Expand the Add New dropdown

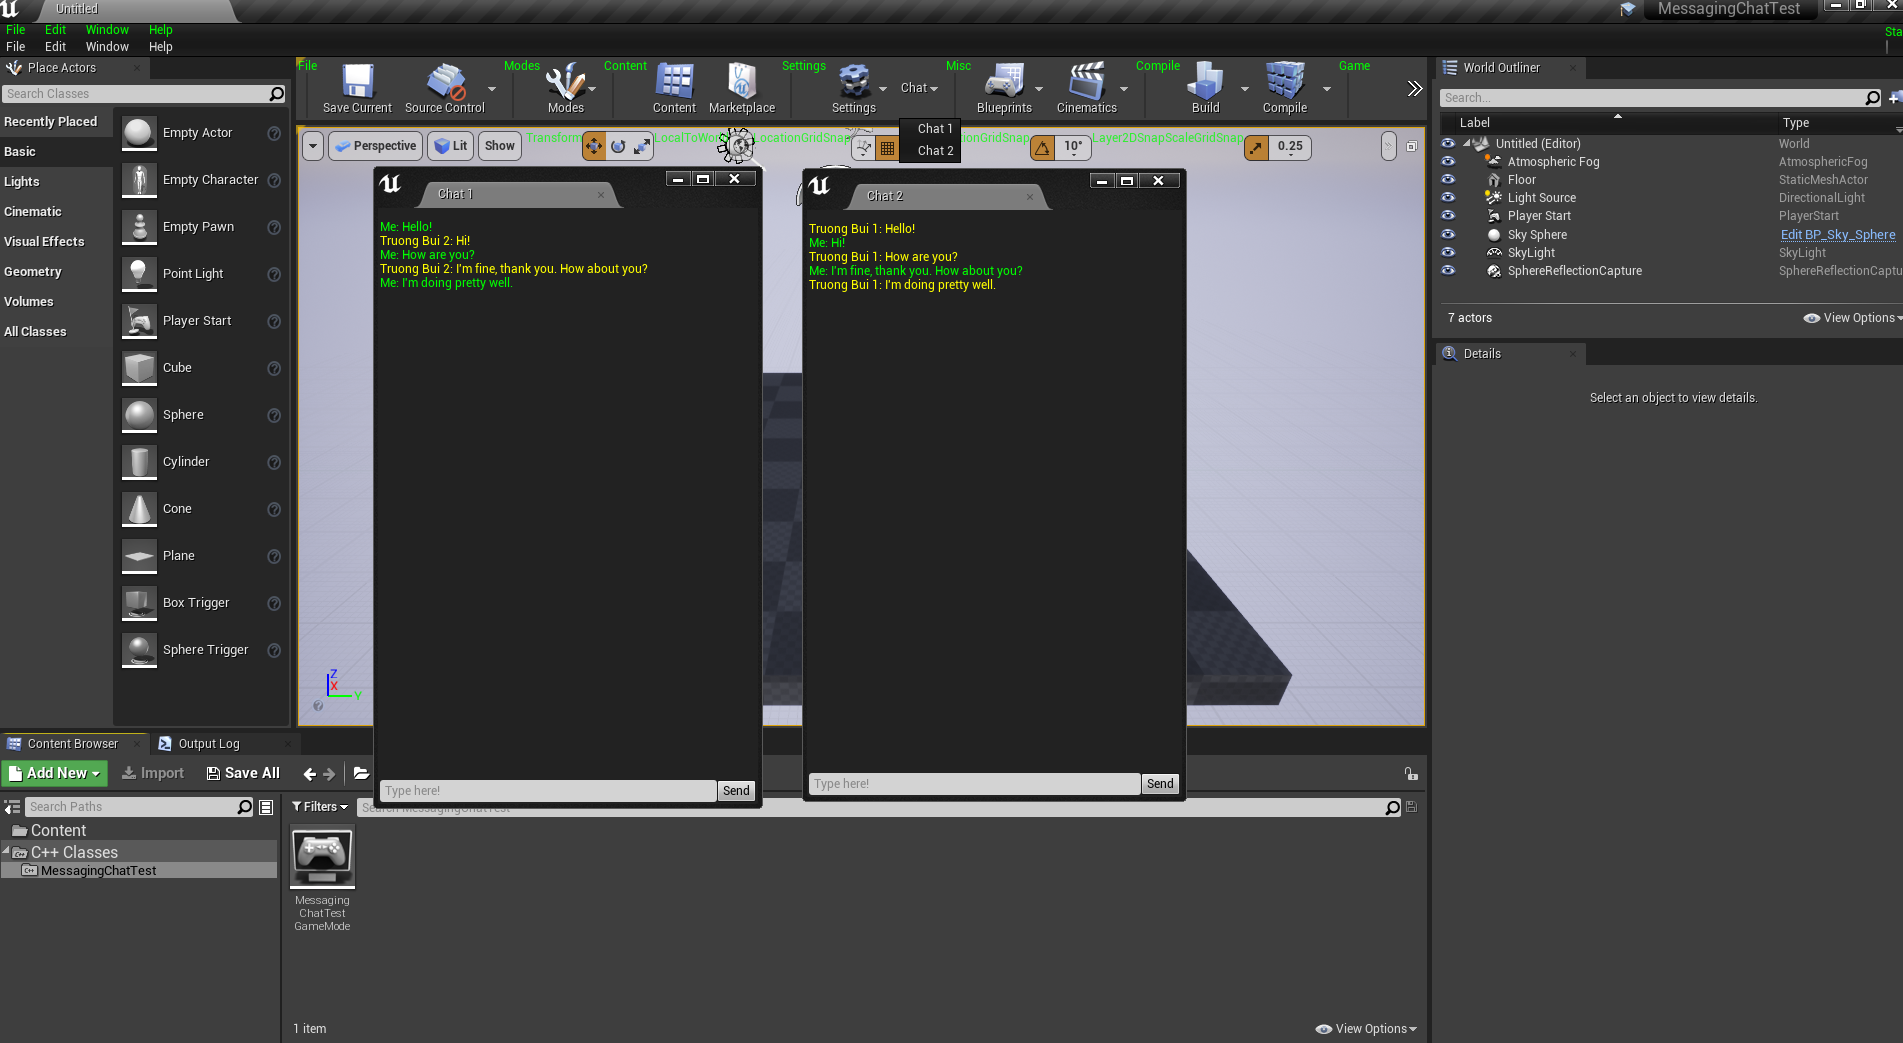pos(55,773)
